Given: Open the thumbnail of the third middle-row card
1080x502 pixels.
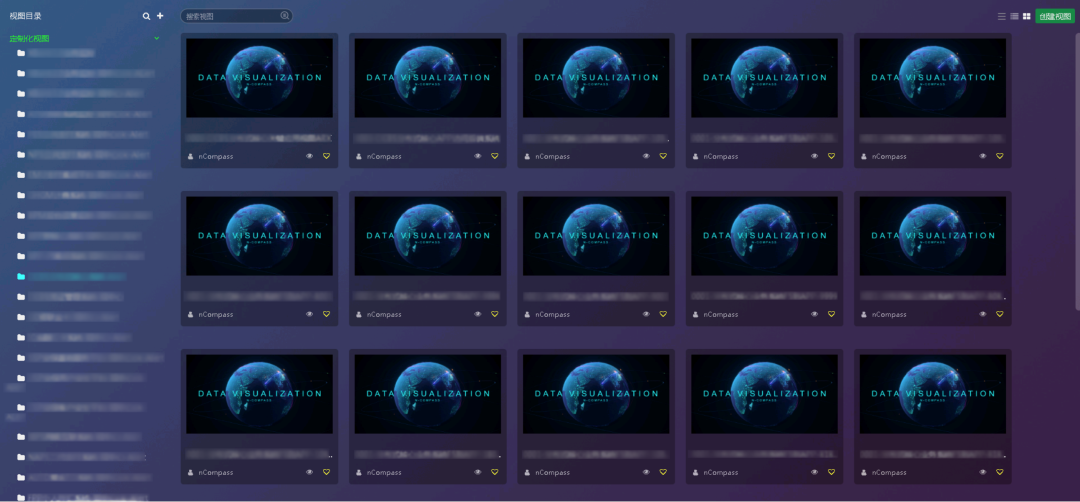Looking at the screenshot, I should (x=596, y=236).
